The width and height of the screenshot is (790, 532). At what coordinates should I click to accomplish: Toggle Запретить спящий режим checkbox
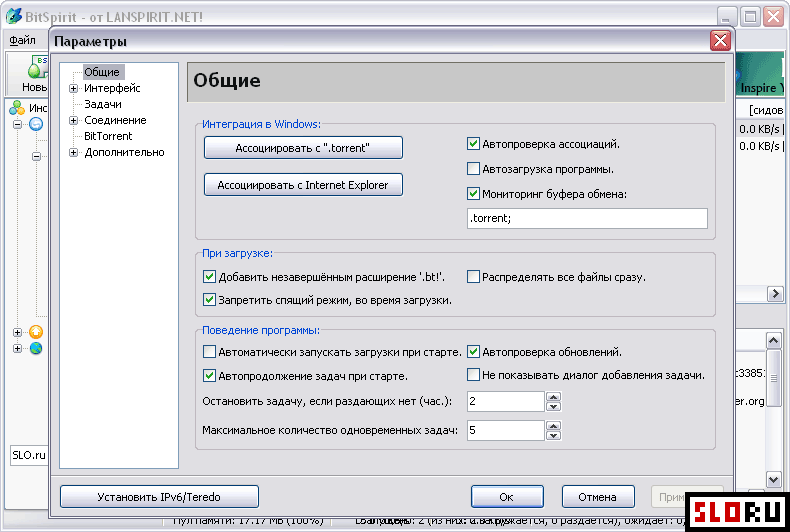click(x=209, y=300)
